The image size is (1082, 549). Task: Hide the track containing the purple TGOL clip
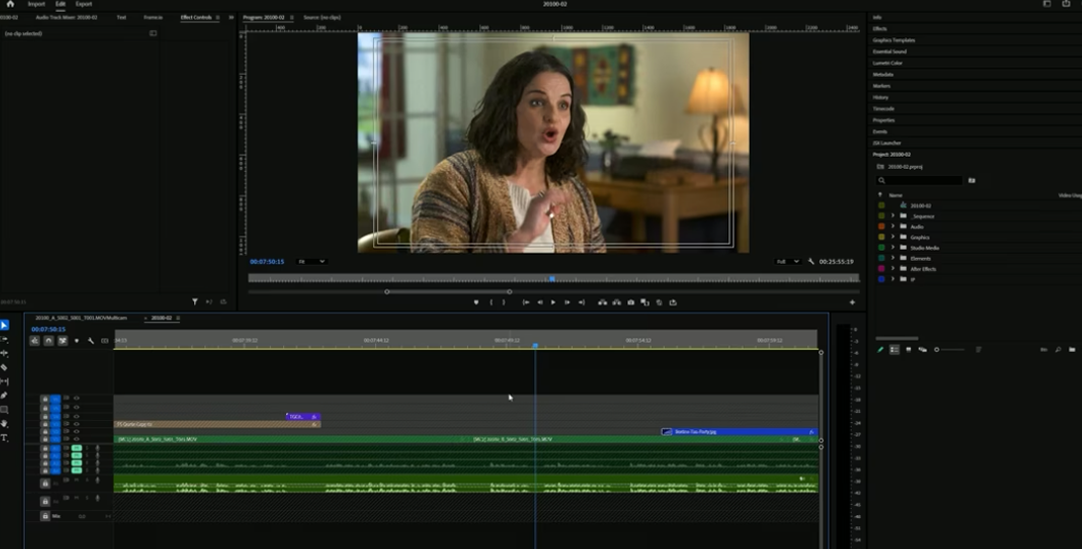coord(76,416)
